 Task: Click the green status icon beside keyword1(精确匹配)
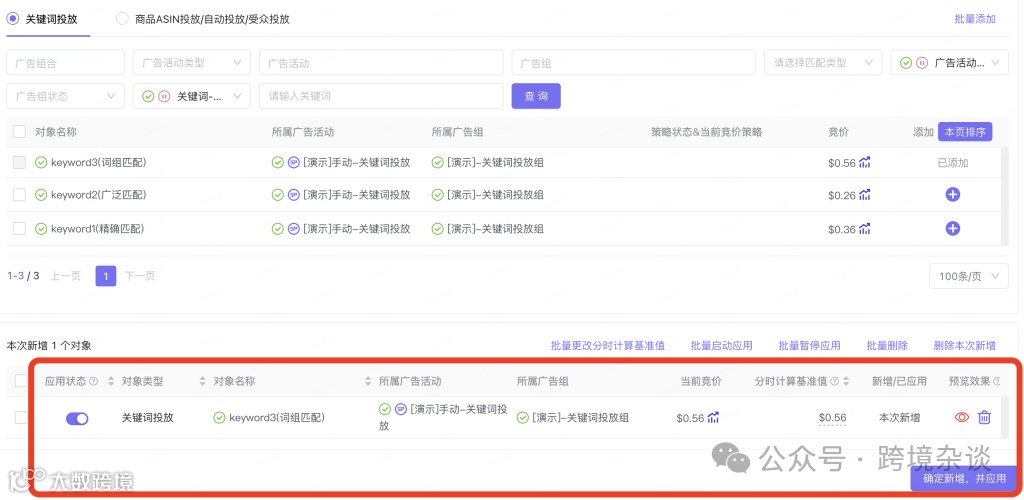tap(41, 228)
